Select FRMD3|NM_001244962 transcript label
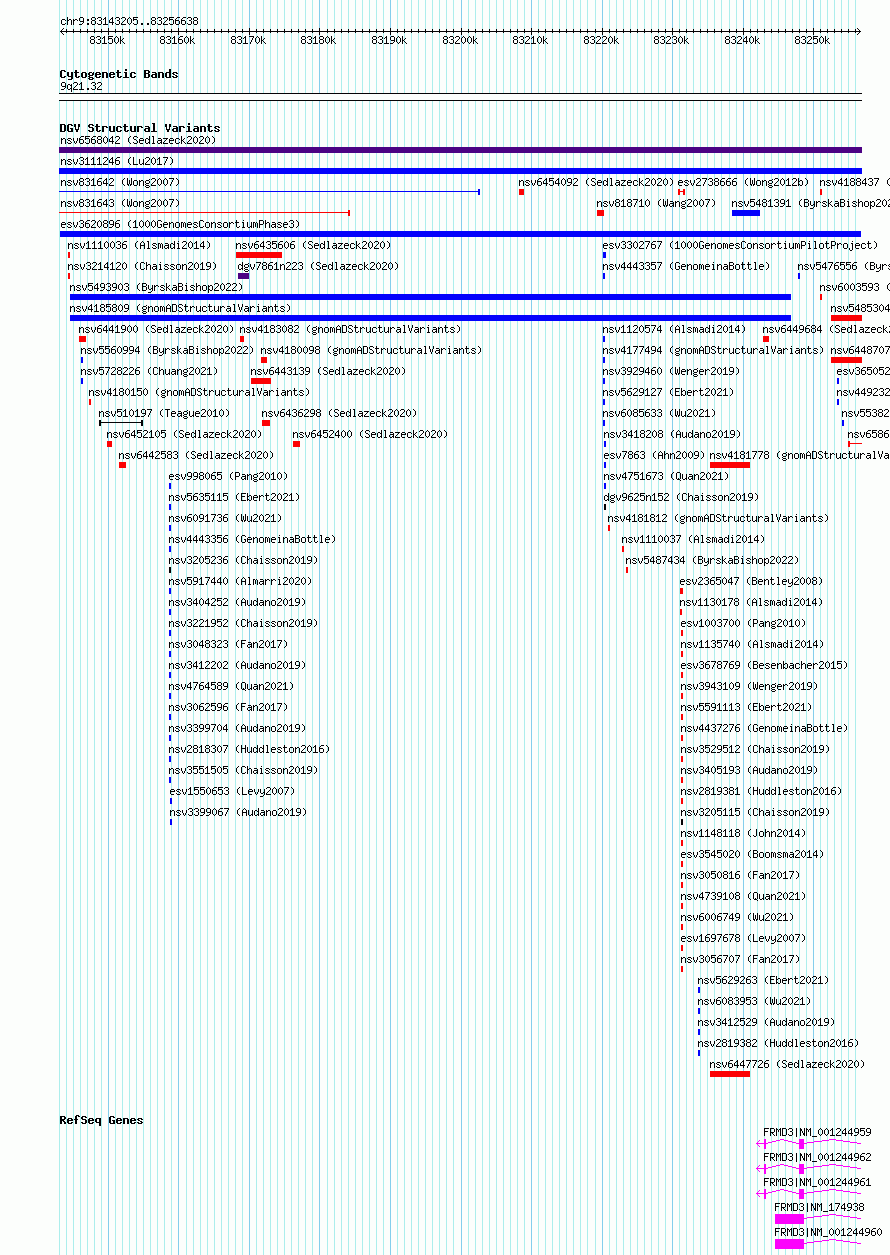Viewport: 890px width, 1255px height. click(x=817, y=1157)
